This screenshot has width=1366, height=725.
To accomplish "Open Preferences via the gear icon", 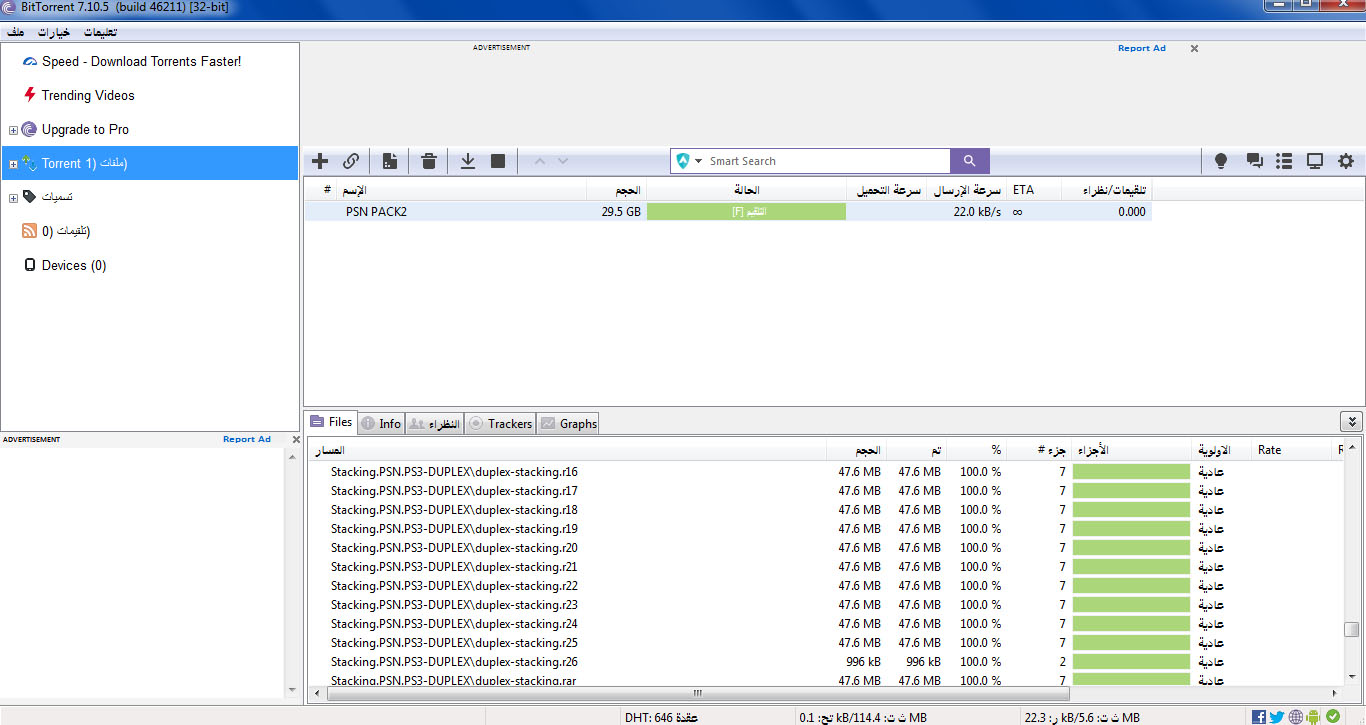I will tap(1346, 161).
